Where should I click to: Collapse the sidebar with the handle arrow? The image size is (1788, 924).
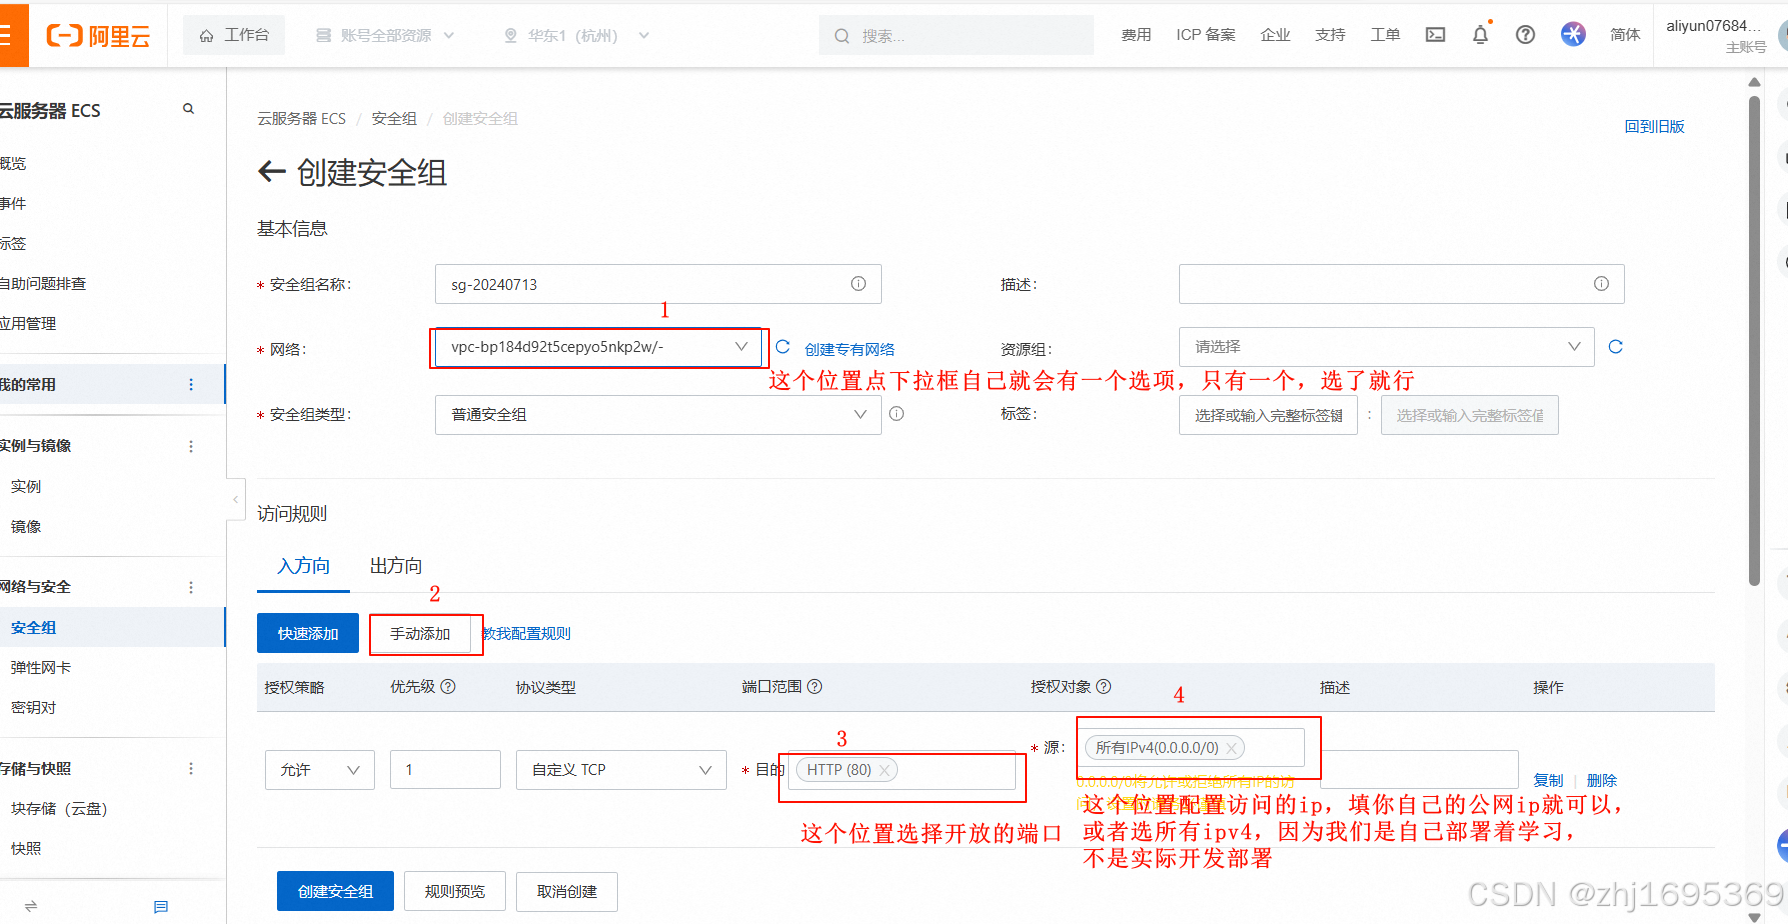pyautogui.click(x=236, y=498)
